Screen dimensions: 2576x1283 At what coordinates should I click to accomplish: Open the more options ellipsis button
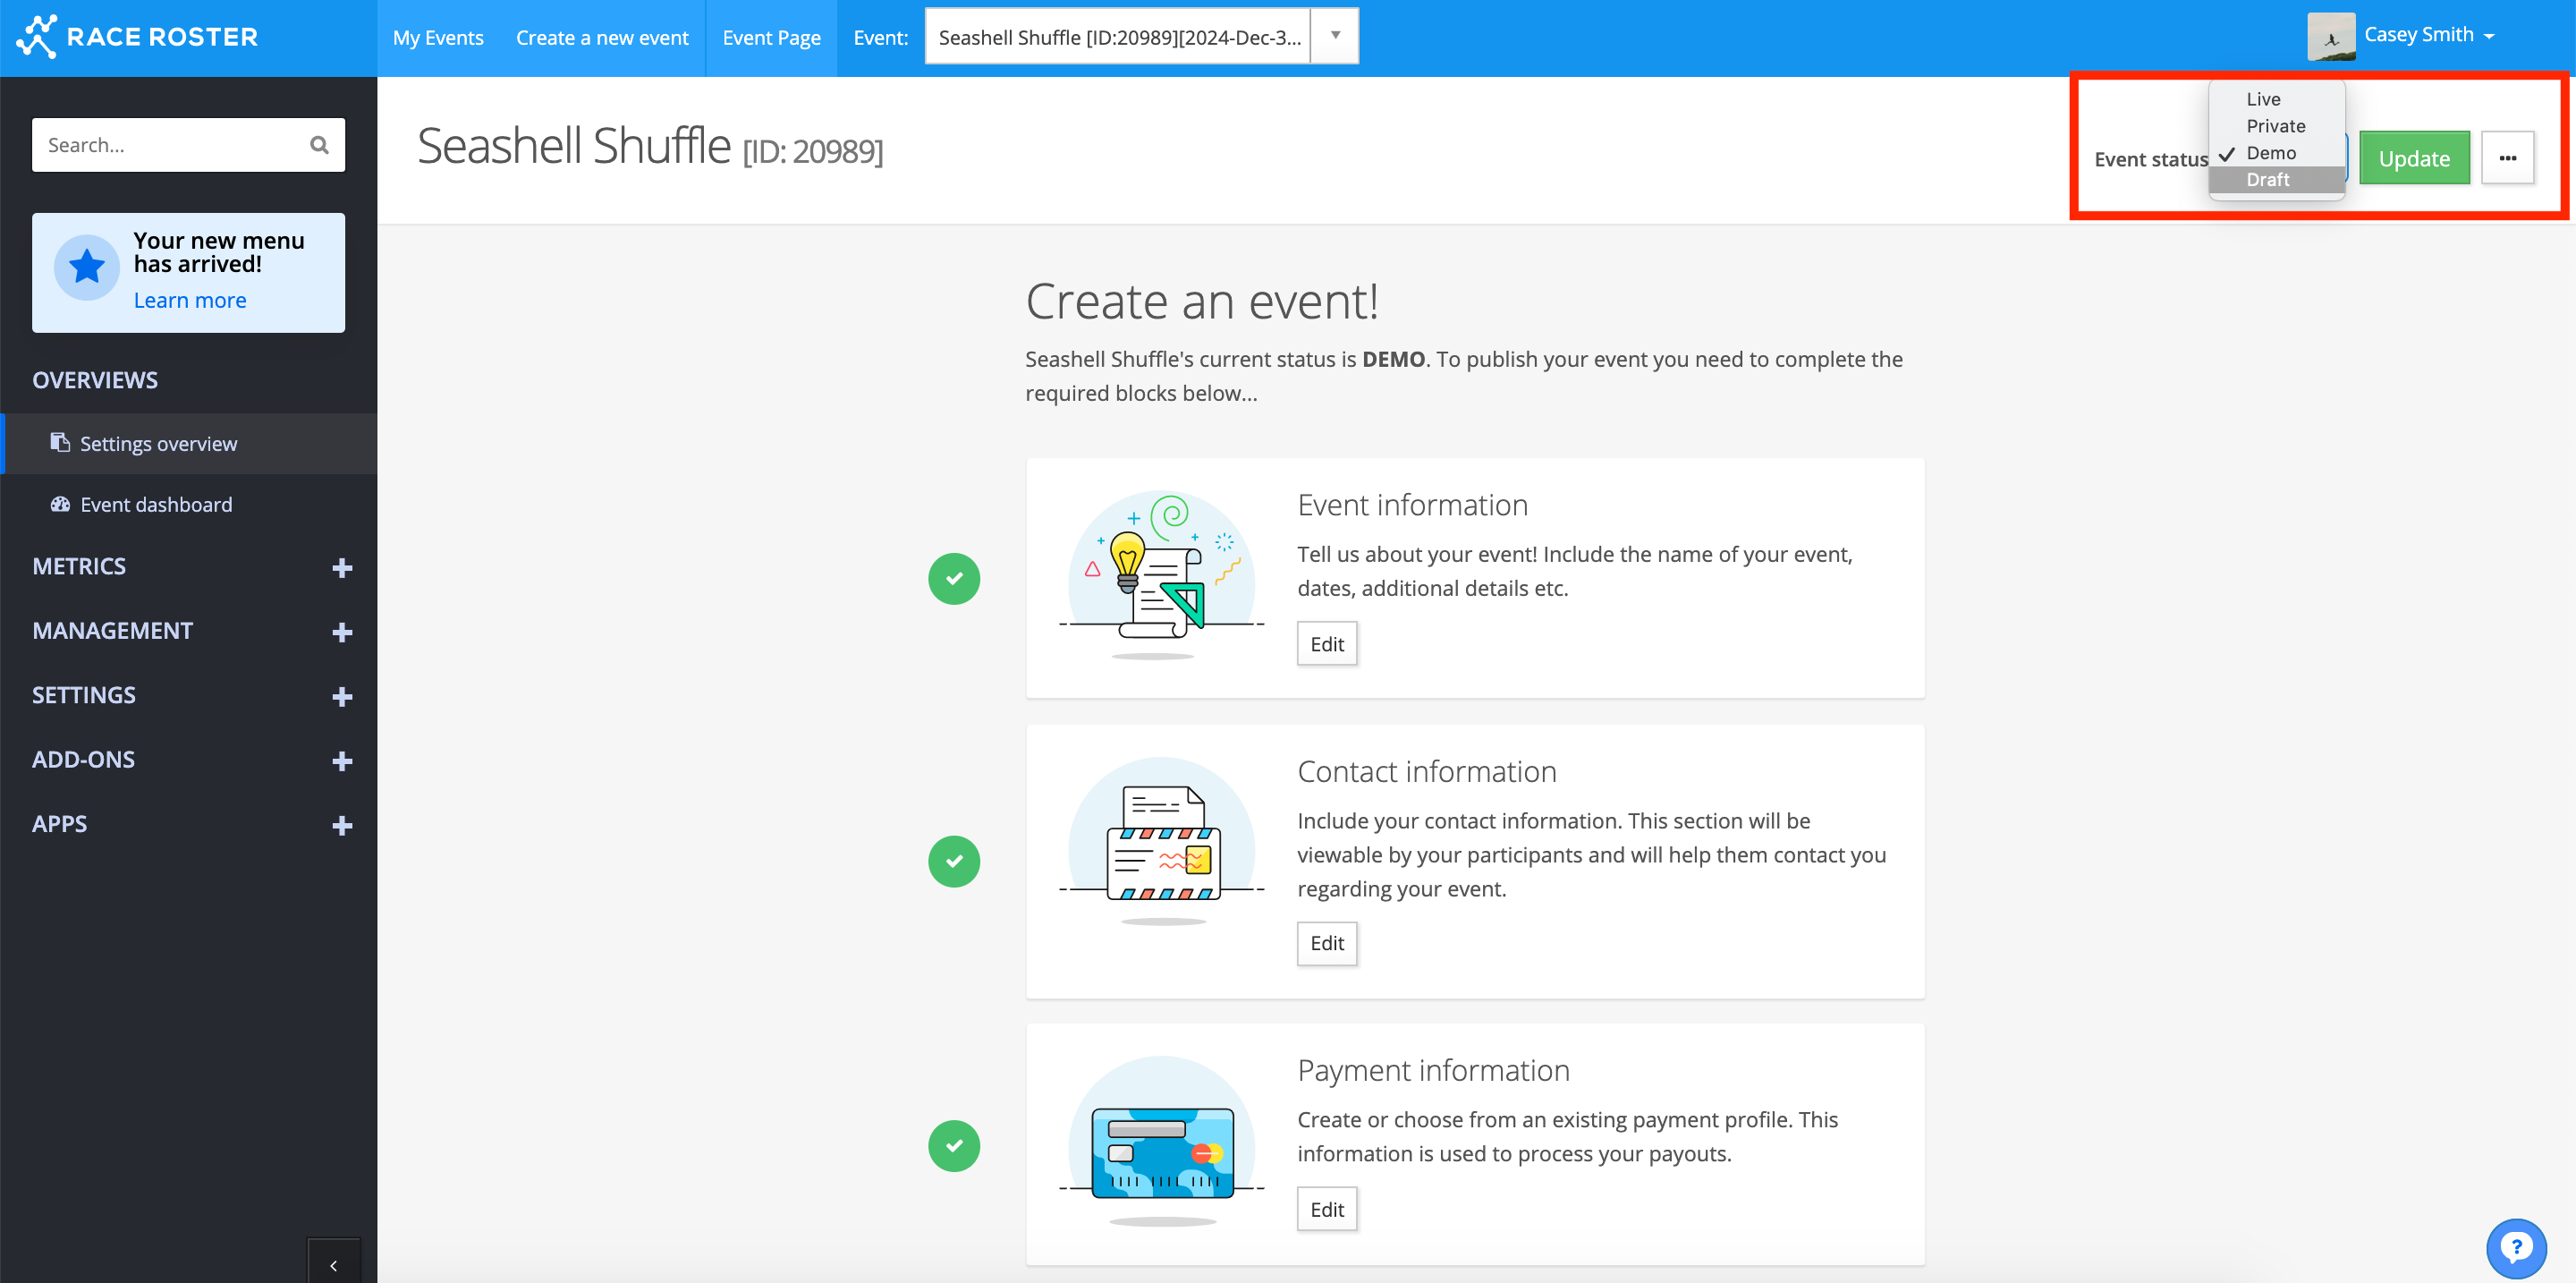point(2507,158)
